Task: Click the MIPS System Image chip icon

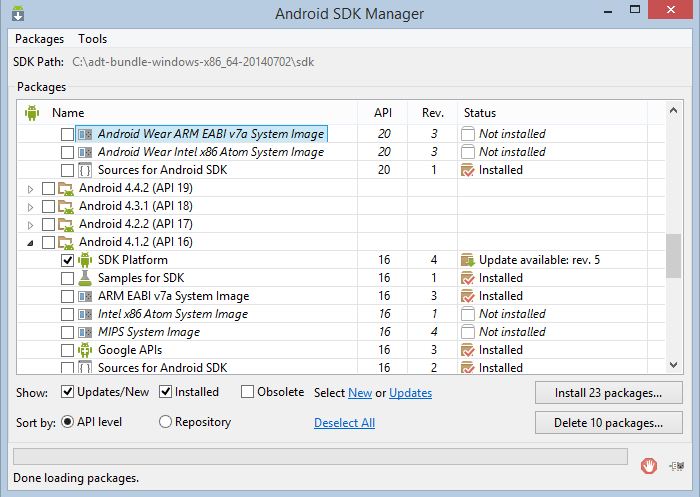Action: (86, 332)
